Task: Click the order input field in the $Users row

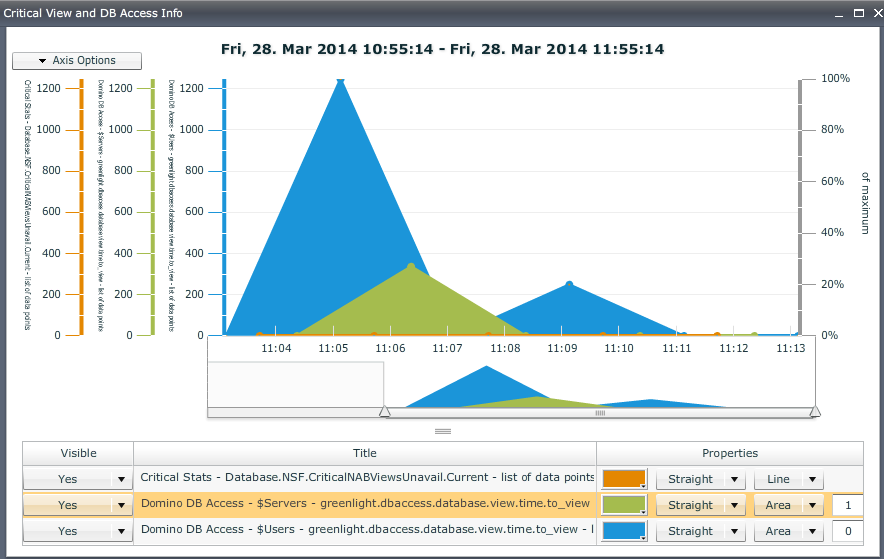Action: (847, 531)
